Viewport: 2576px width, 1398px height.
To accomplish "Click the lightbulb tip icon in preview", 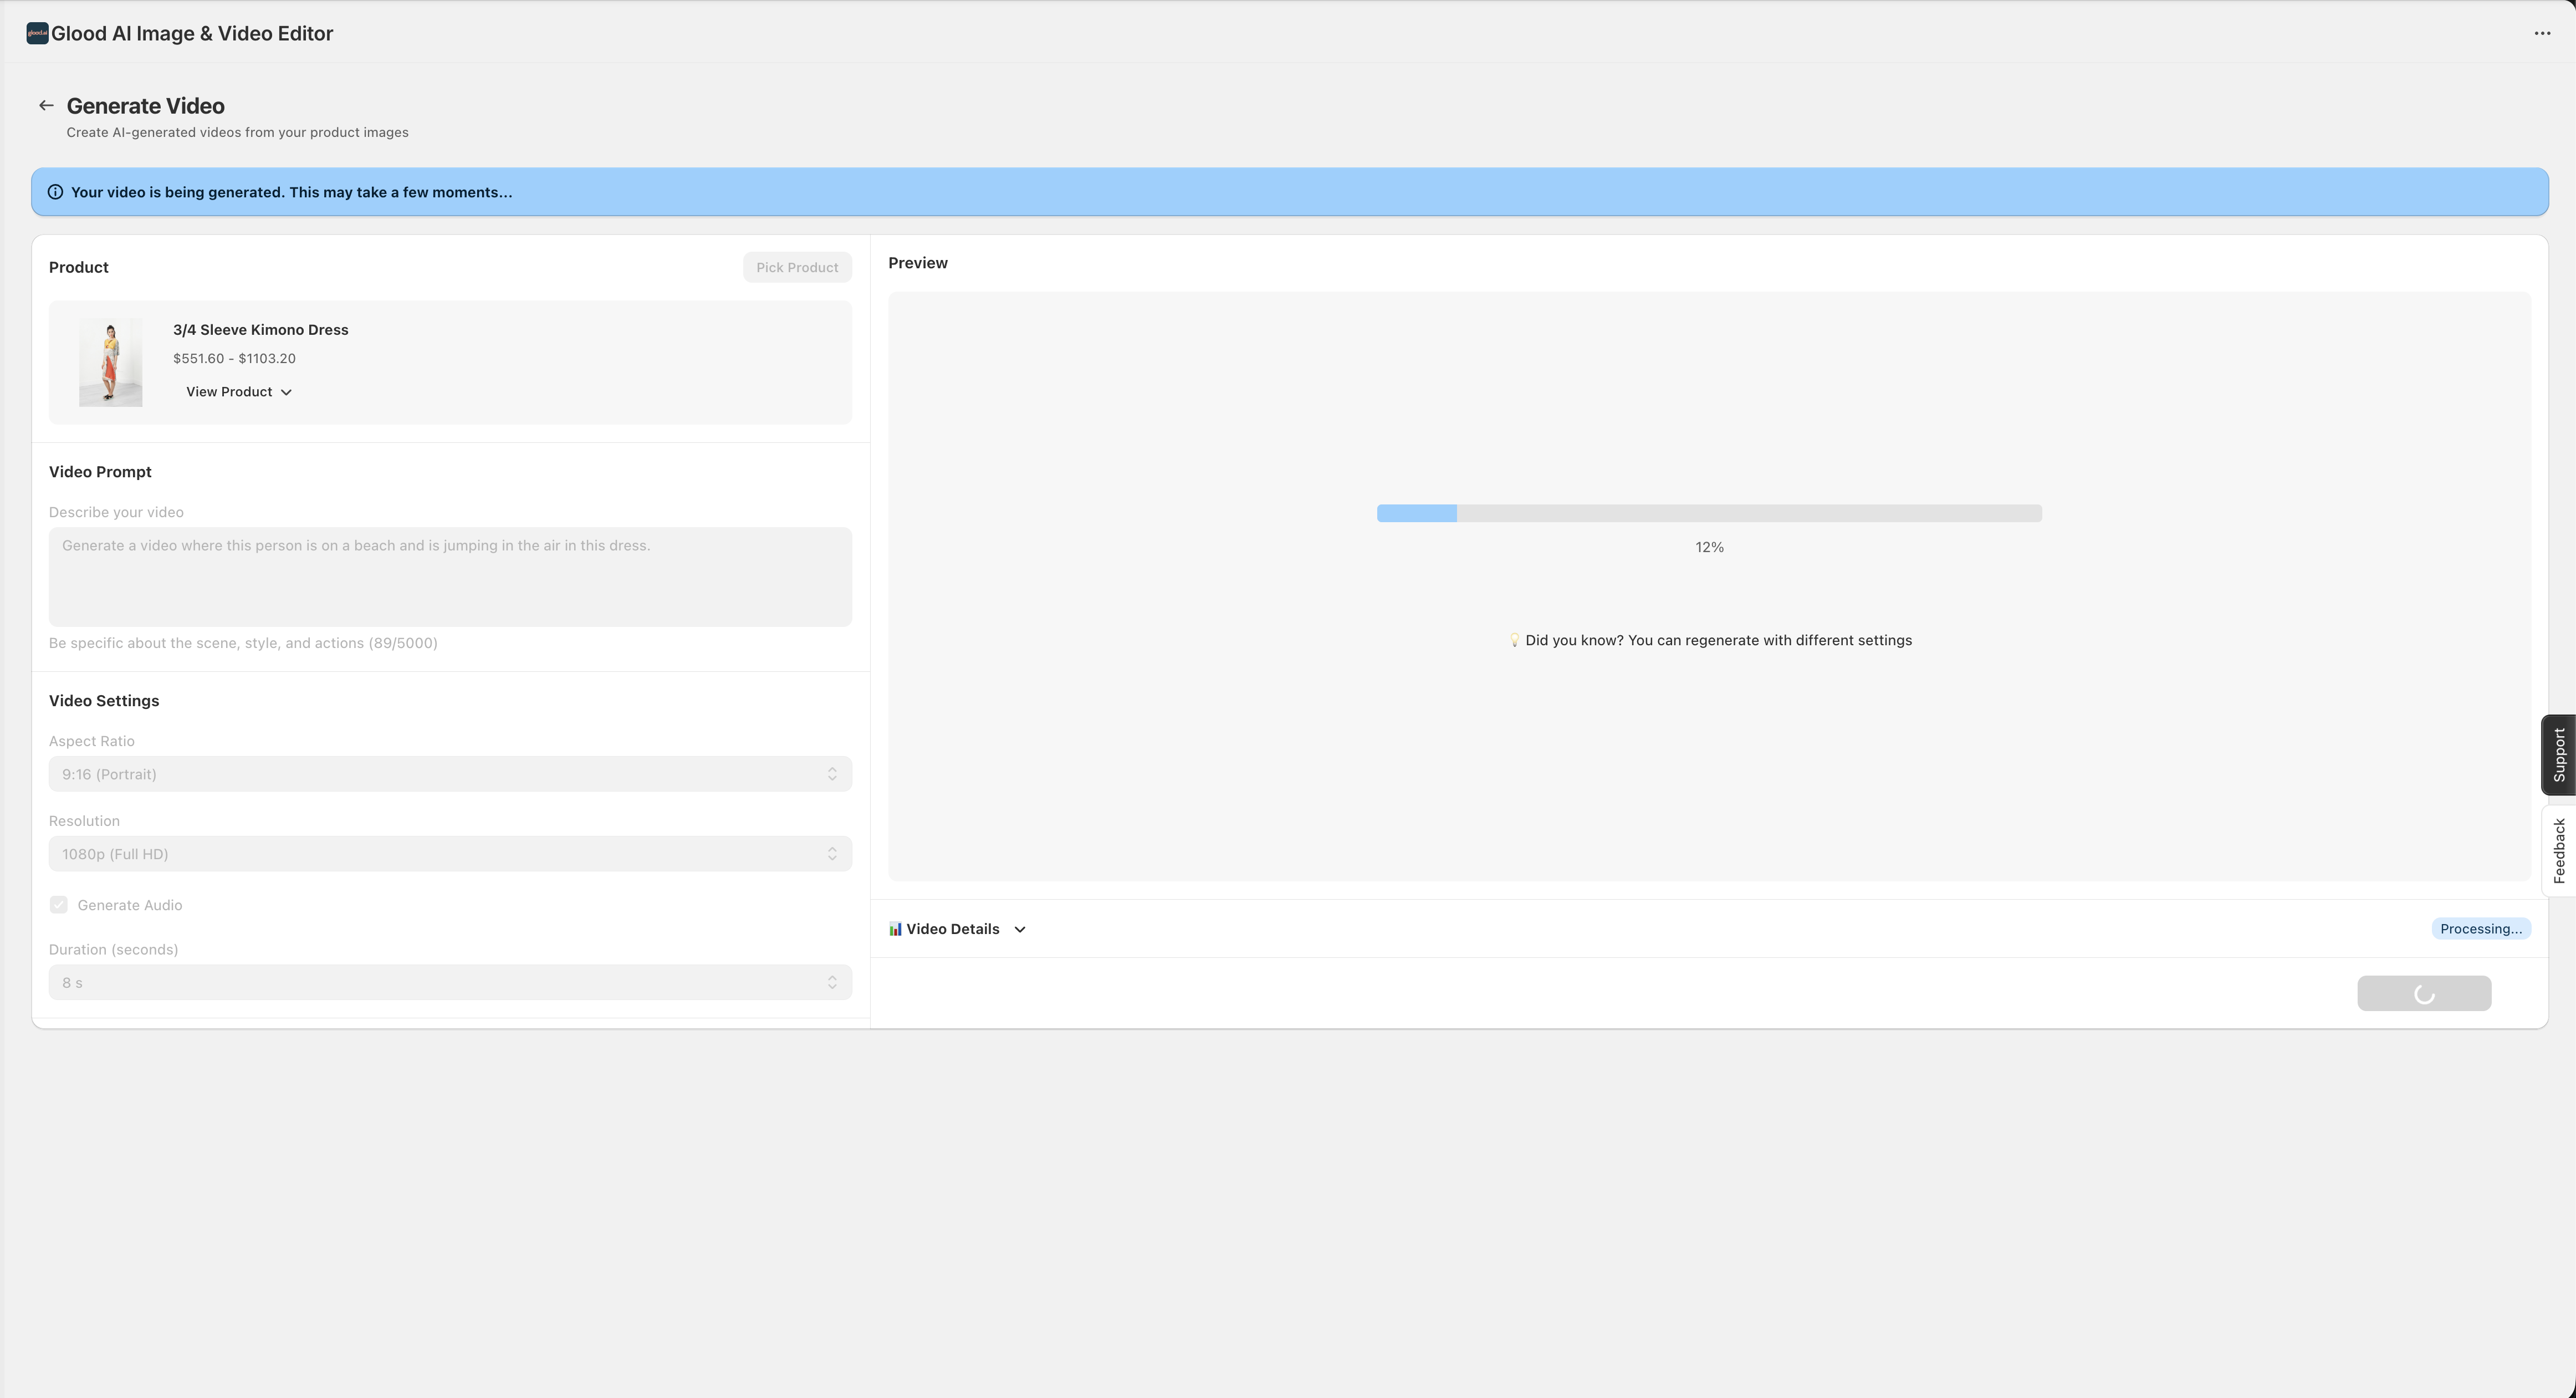I will pyautogui.click(x=1514, y=640).
